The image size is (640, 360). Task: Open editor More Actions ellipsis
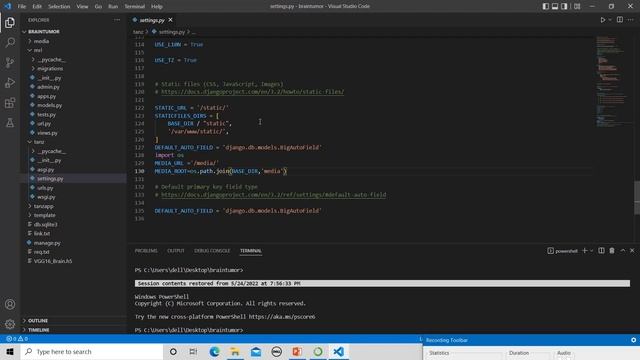(631, 20)
